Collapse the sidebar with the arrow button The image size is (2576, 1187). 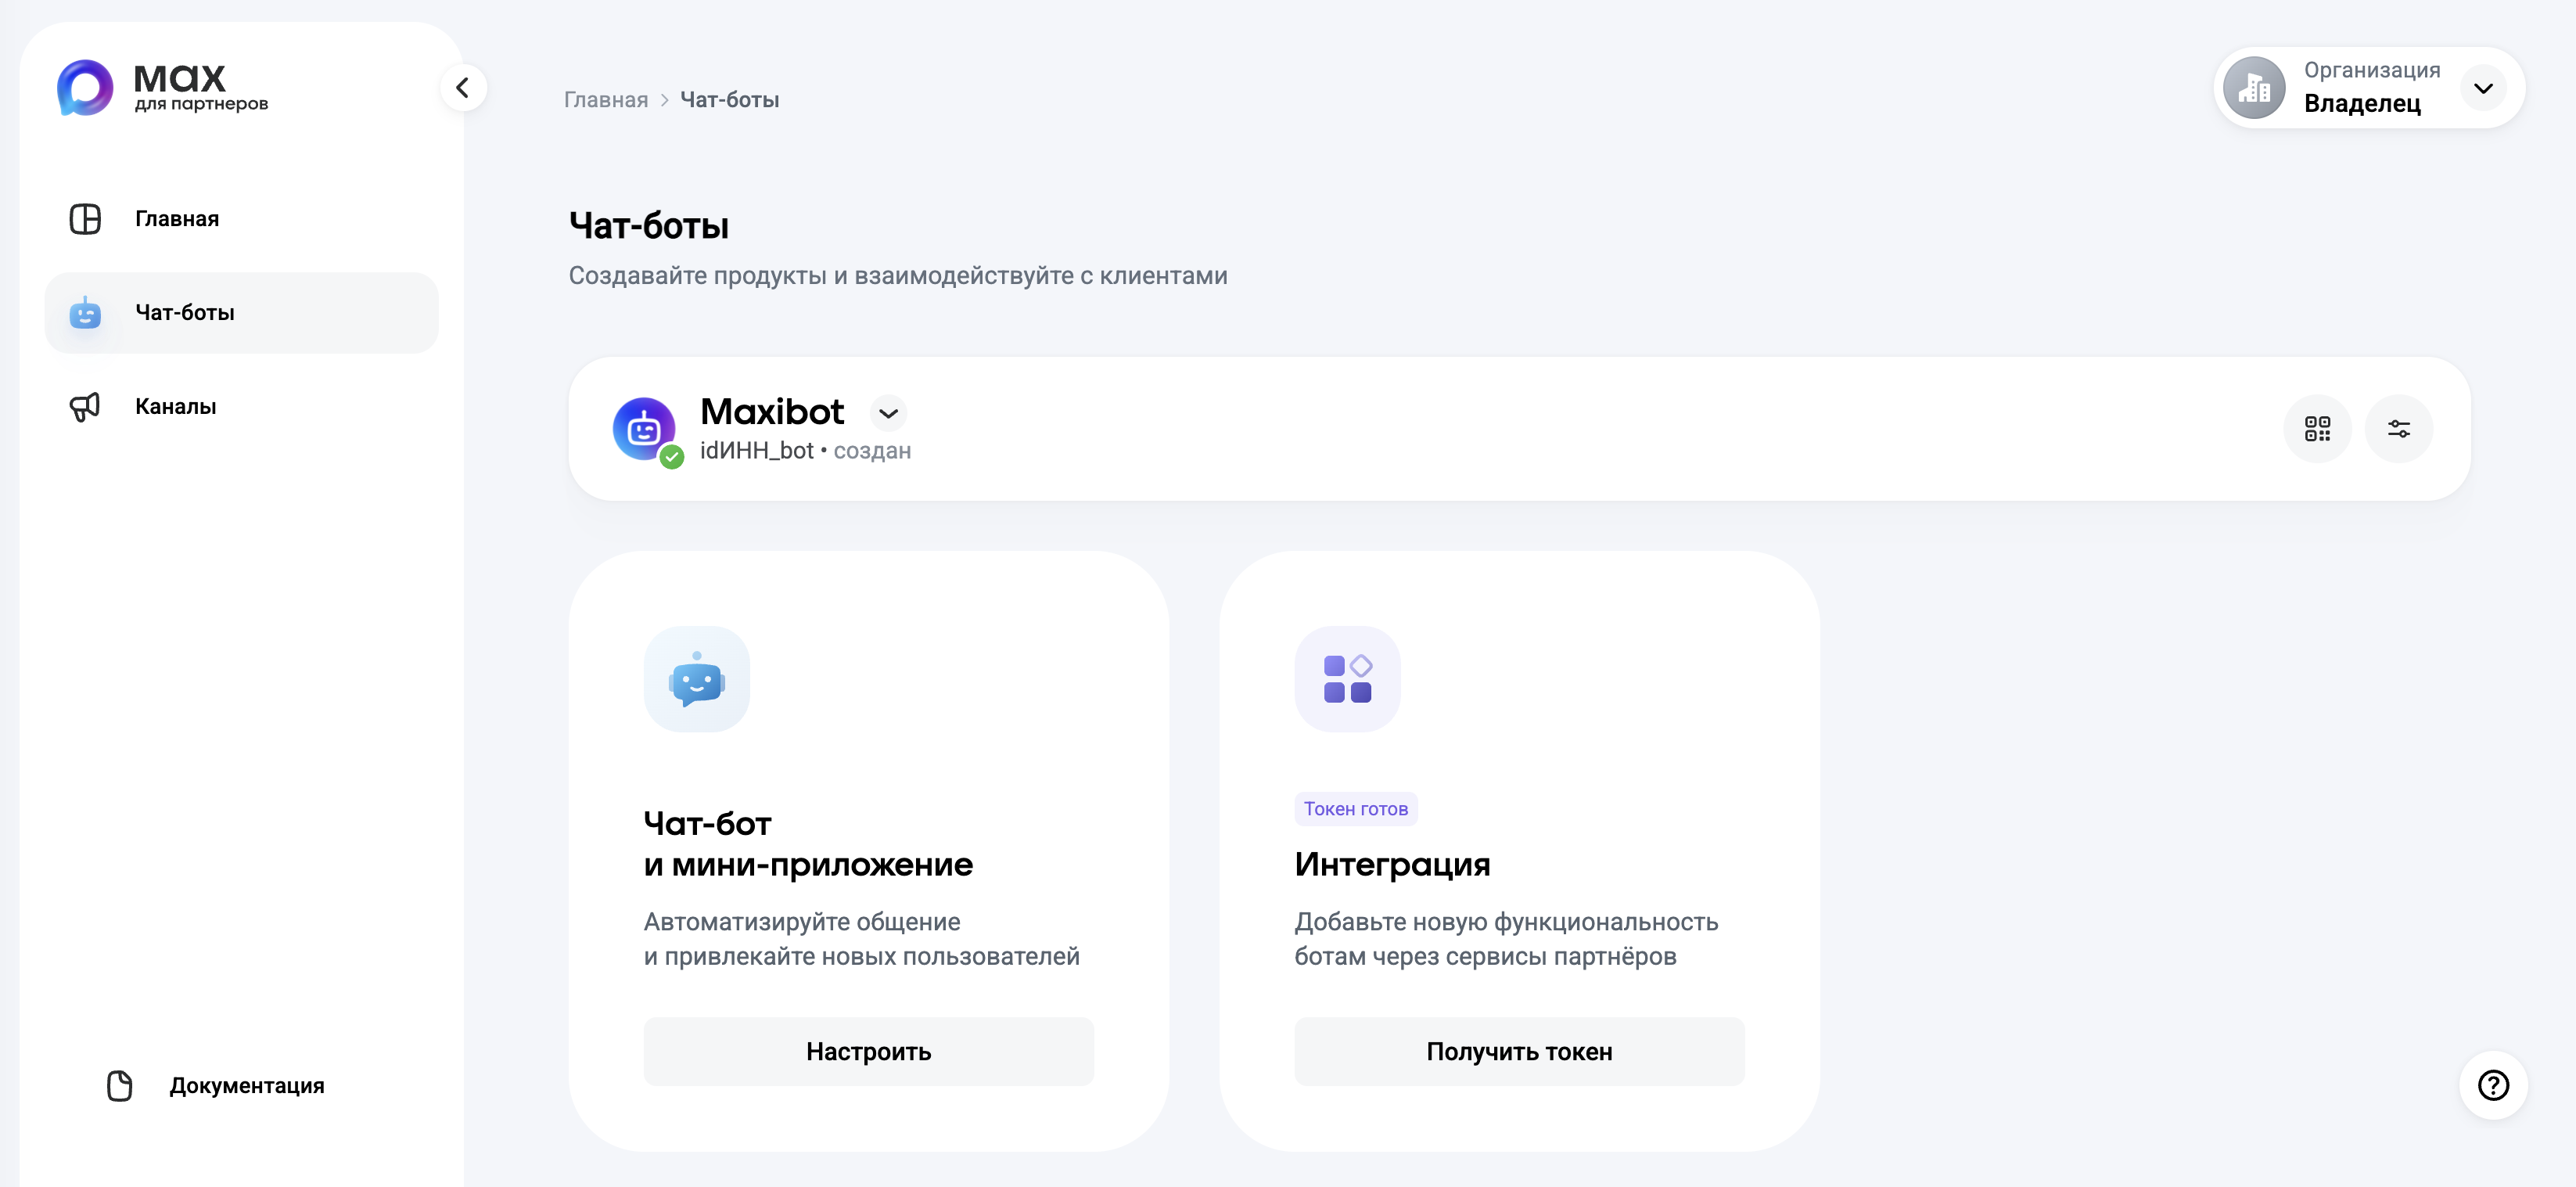coord(463,88)
